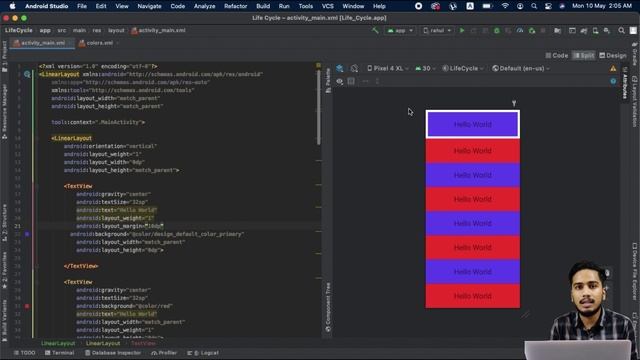This screenshot has width=640, height=360.
Task: Click the Make Project hammer icon
Action: (375, 30)
